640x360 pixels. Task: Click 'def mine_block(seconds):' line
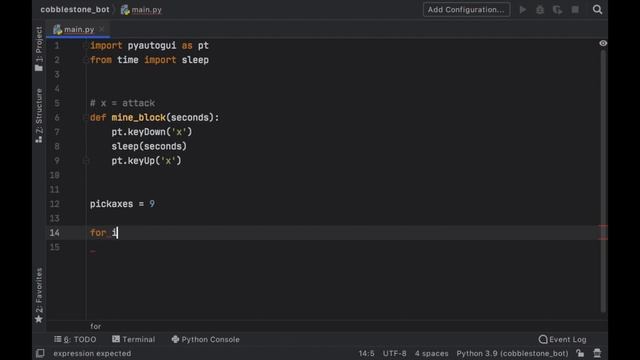click(x=154, y=118)
